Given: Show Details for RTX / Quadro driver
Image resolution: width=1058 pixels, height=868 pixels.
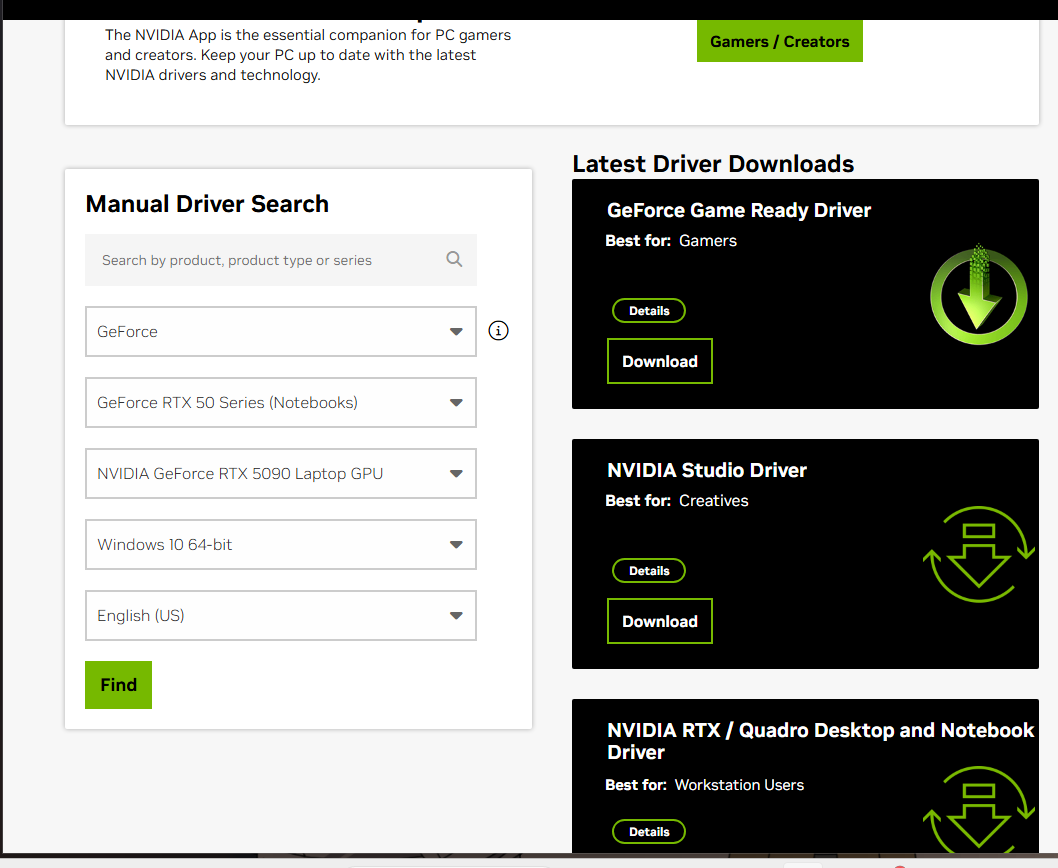Looking at the screenshot, I should coord(649,831).
